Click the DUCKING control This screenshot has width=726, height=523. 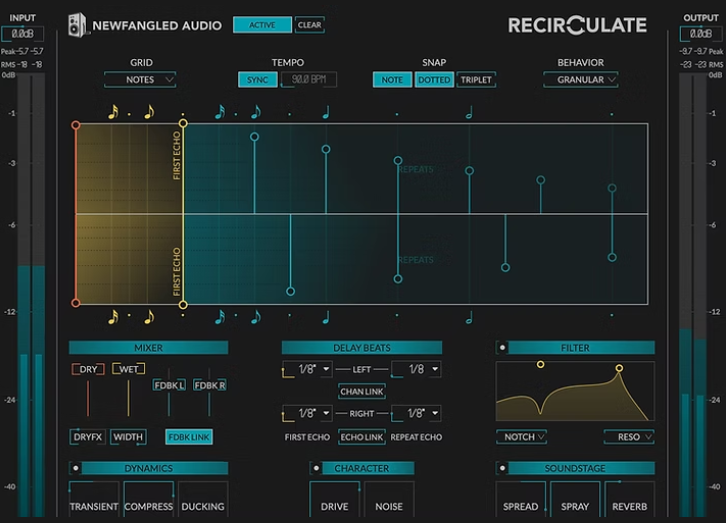[203, 500]
